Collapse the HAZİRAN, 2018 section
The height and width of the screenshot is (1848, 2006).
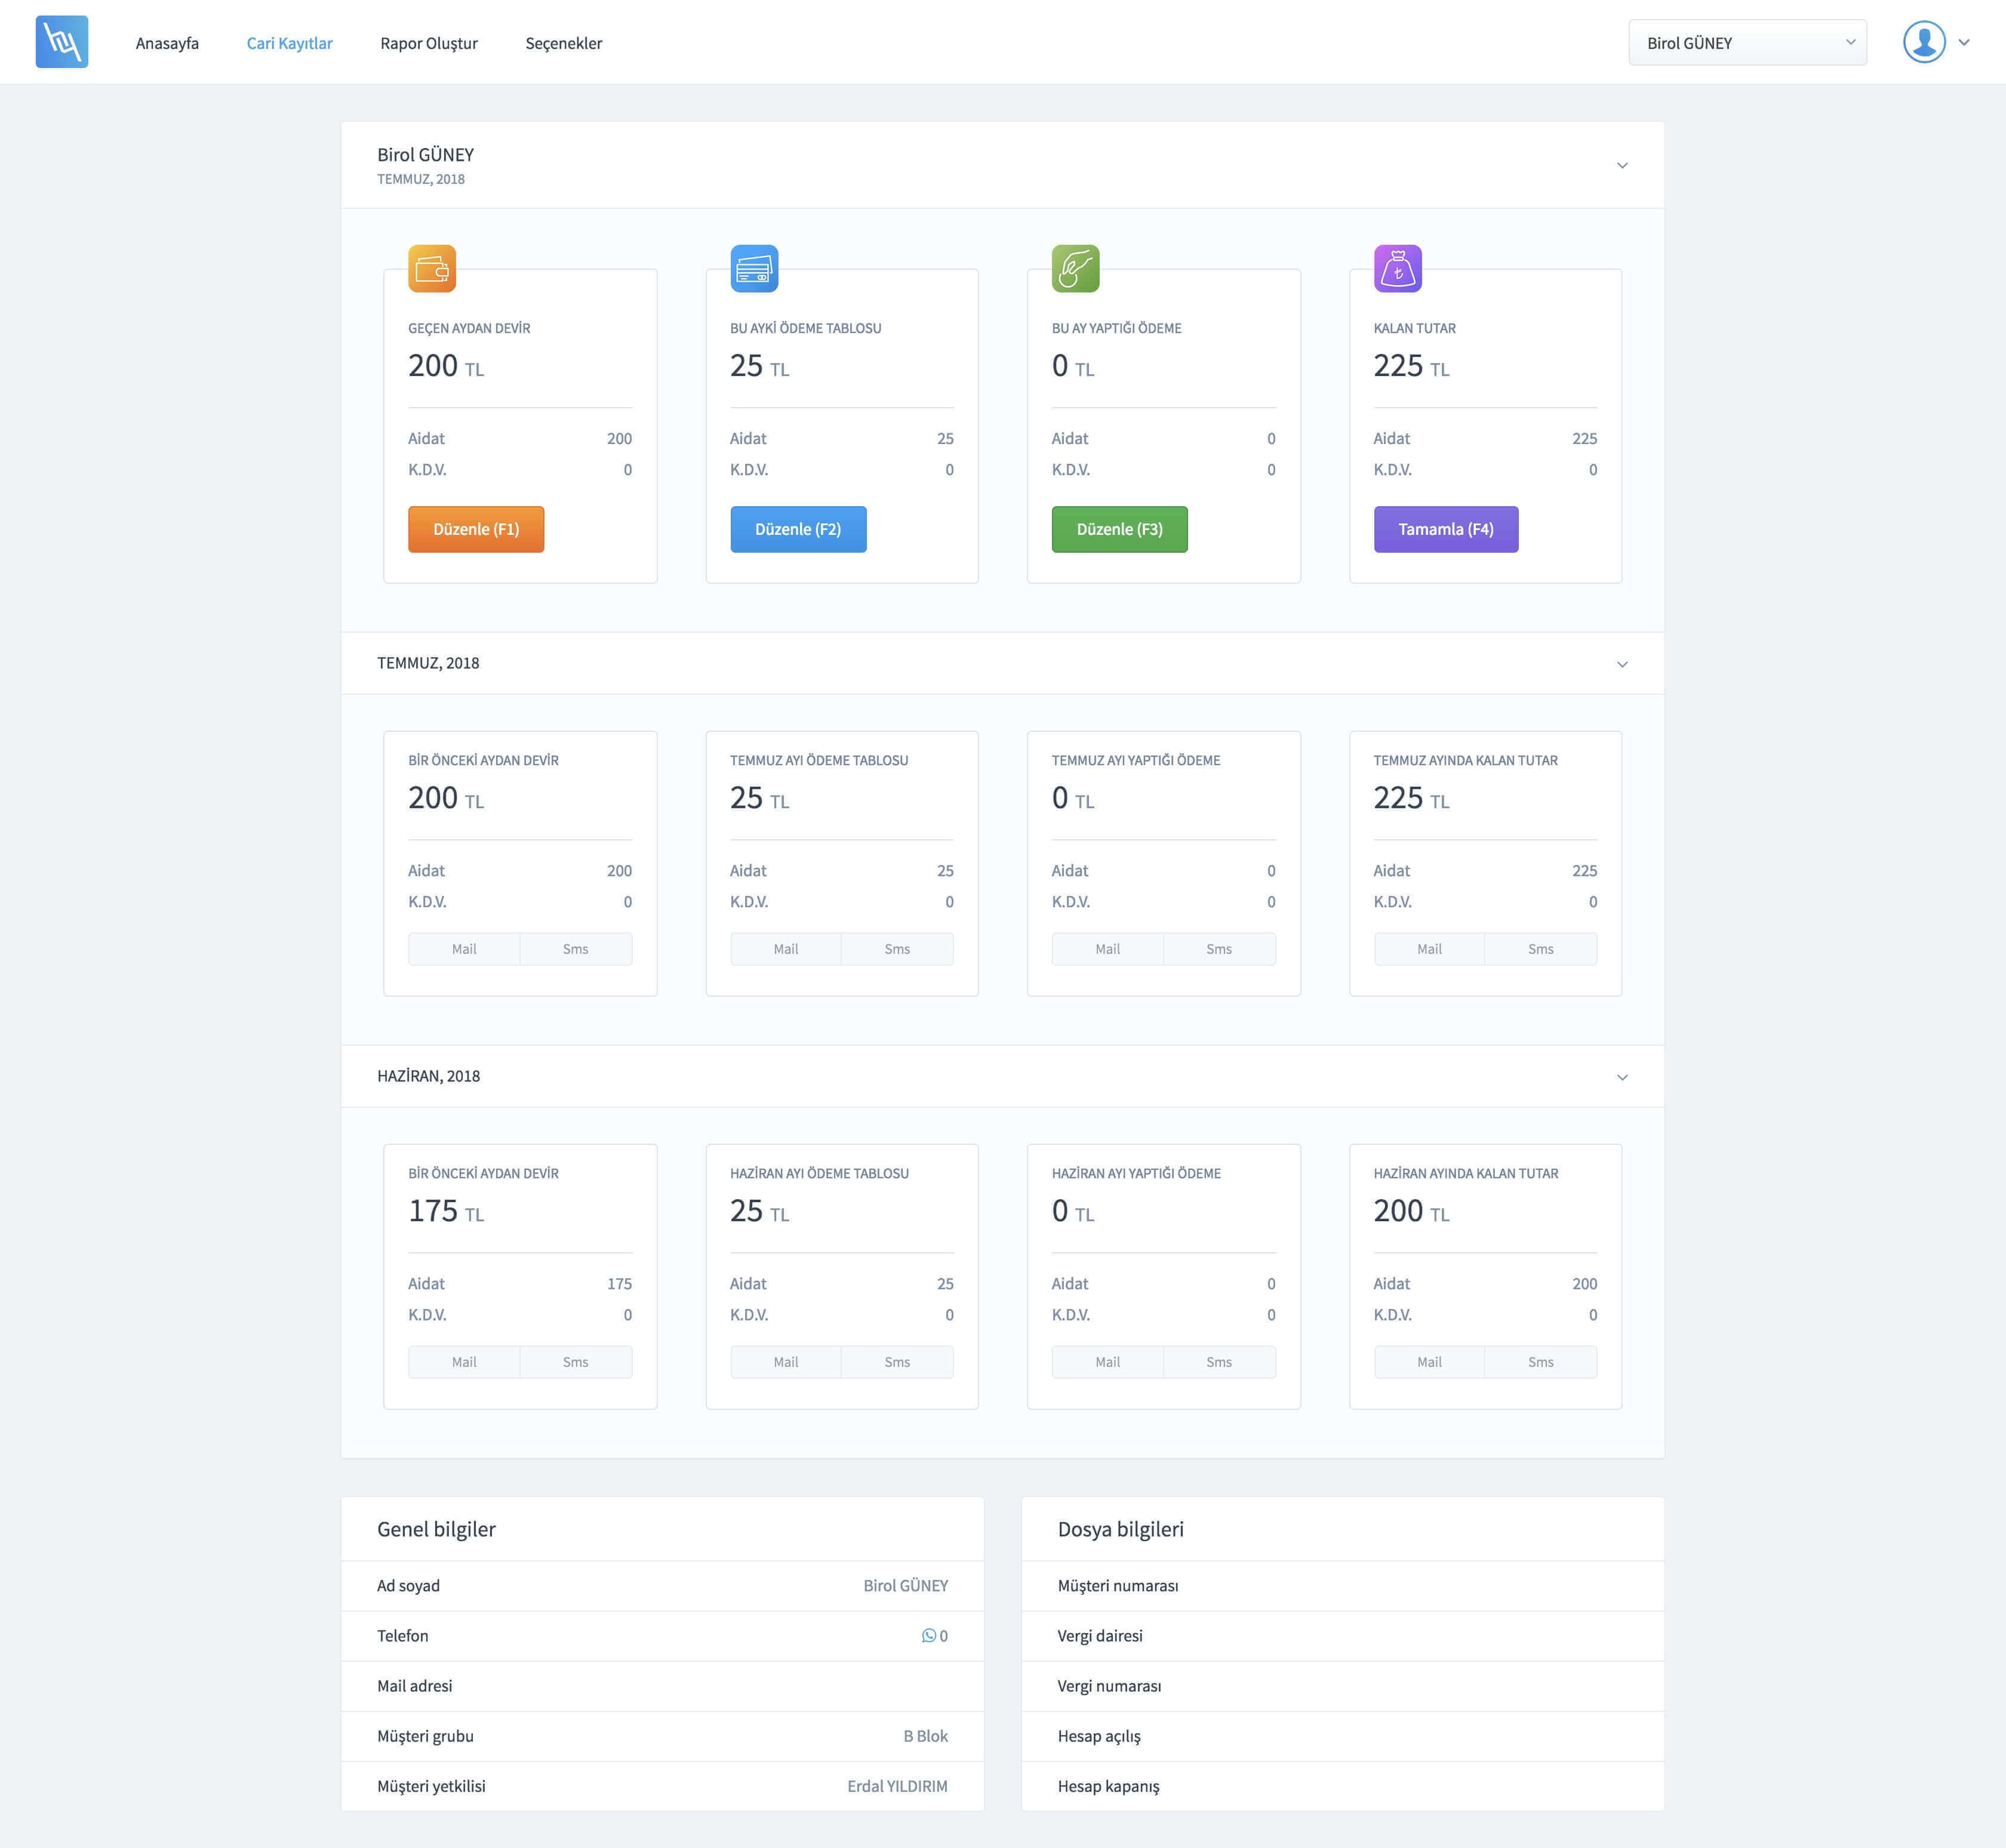(1622, 1077)
